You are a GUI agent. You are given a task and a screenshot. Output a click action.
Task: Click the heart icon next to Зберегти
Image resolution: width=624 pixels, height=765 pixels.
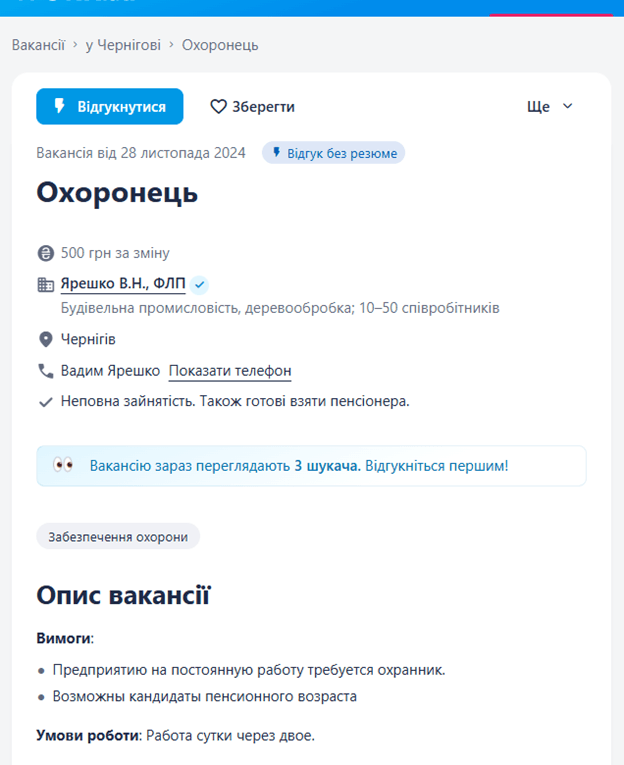(x=218, y=106)
